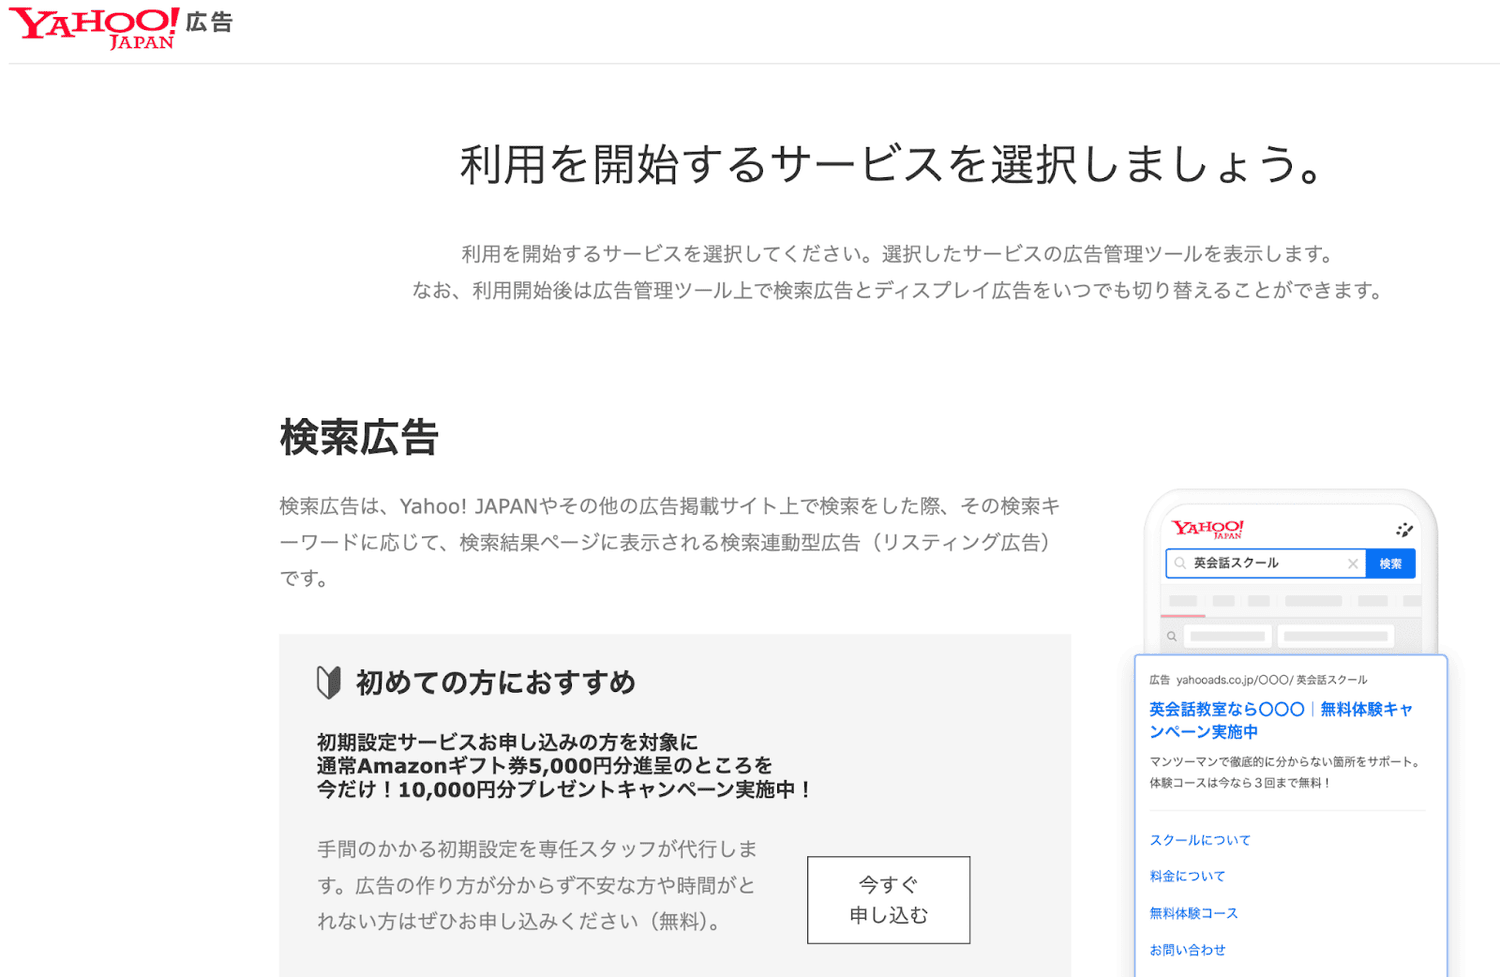Viewport: 1500px width, 977px height.
Task: Click the small magnifier below the tab placeholders
Action: [1172, 636]
